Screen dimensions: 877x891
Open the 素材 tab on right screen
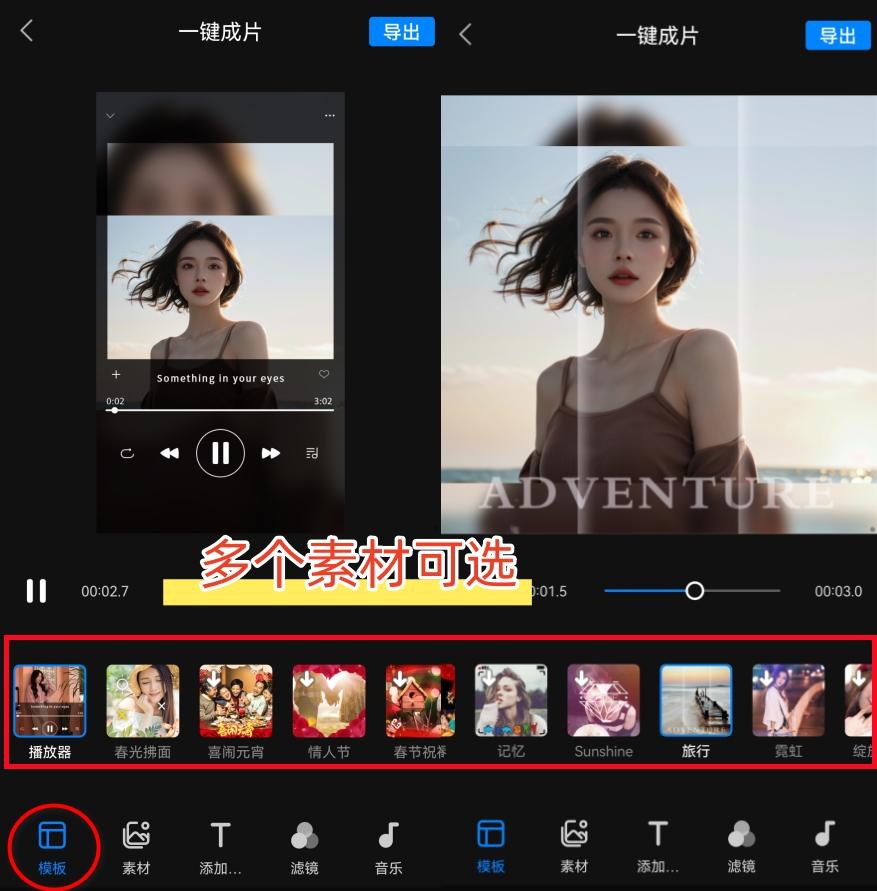click(x=573, y=847)
